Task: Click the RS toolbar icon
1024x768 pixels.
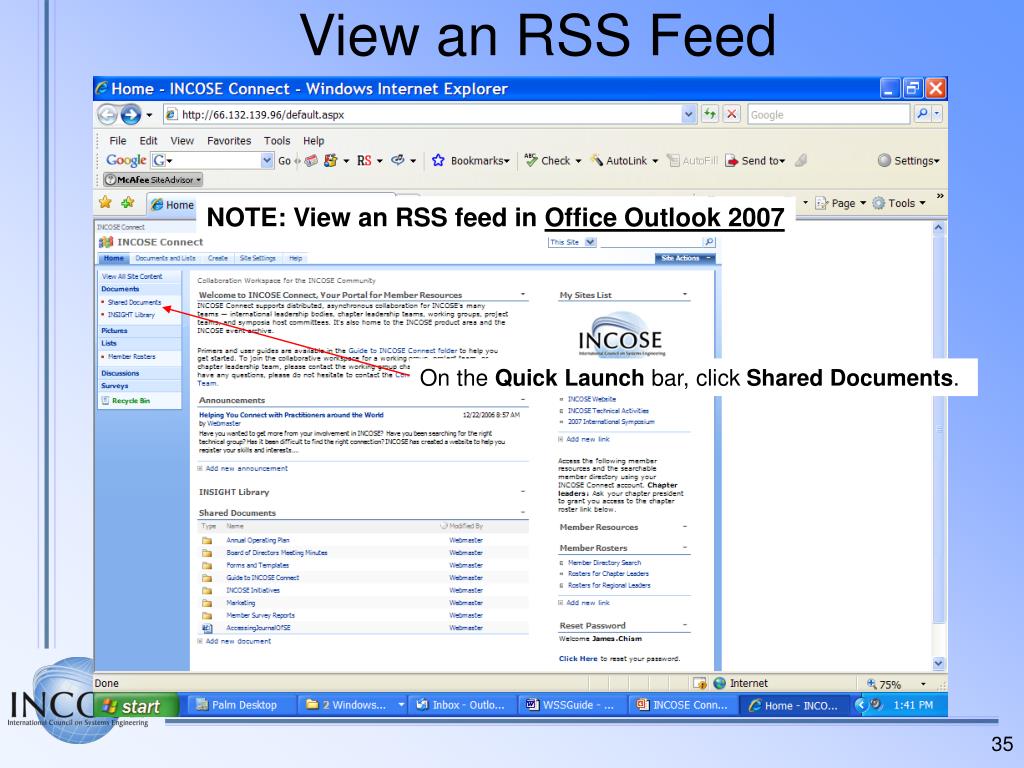Action: point(364,161)
